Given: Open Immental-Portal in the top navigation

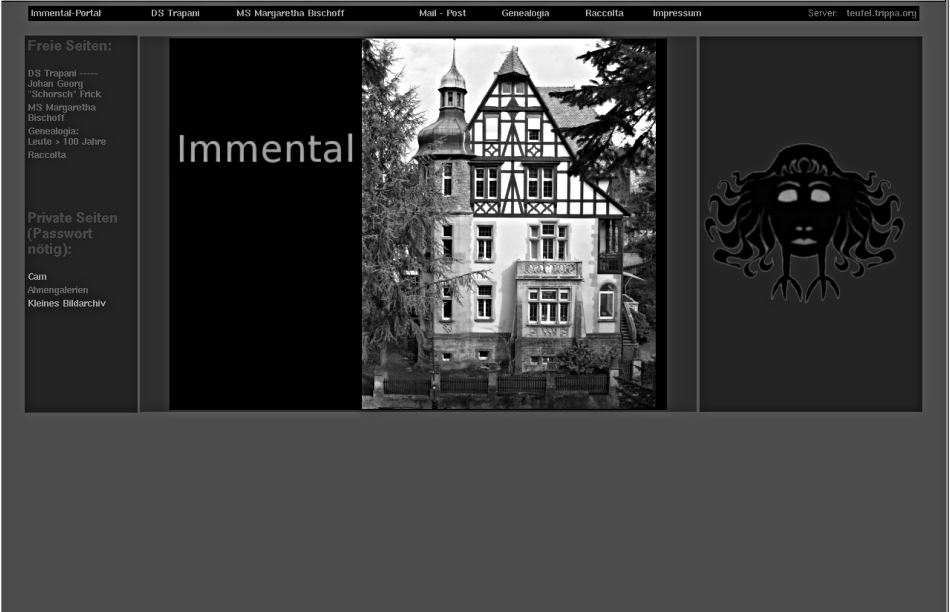Looking at the screenshot, I should (66, 14).
